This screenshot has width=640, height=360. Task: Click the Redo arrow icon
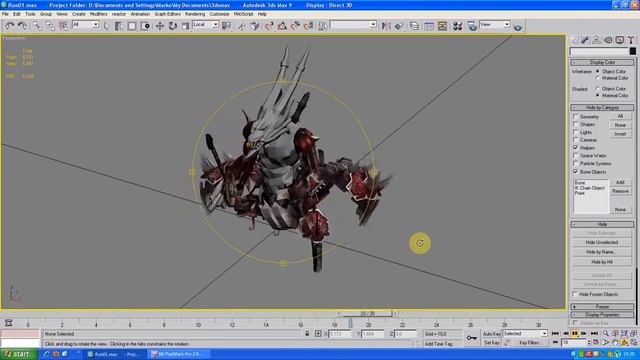coord(22,26)
